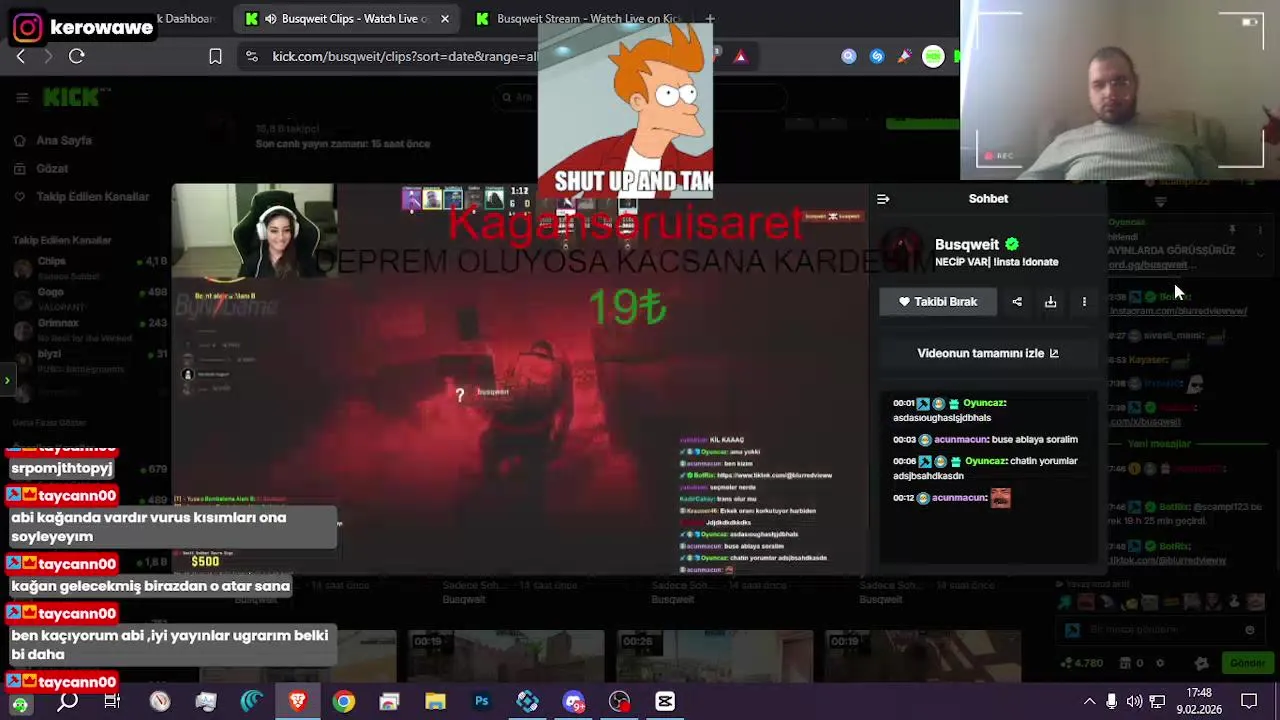Open the Busqweit channel name in popup
Image resolution: width=1280 pixels, height=720 pixels.
[967, 245]
